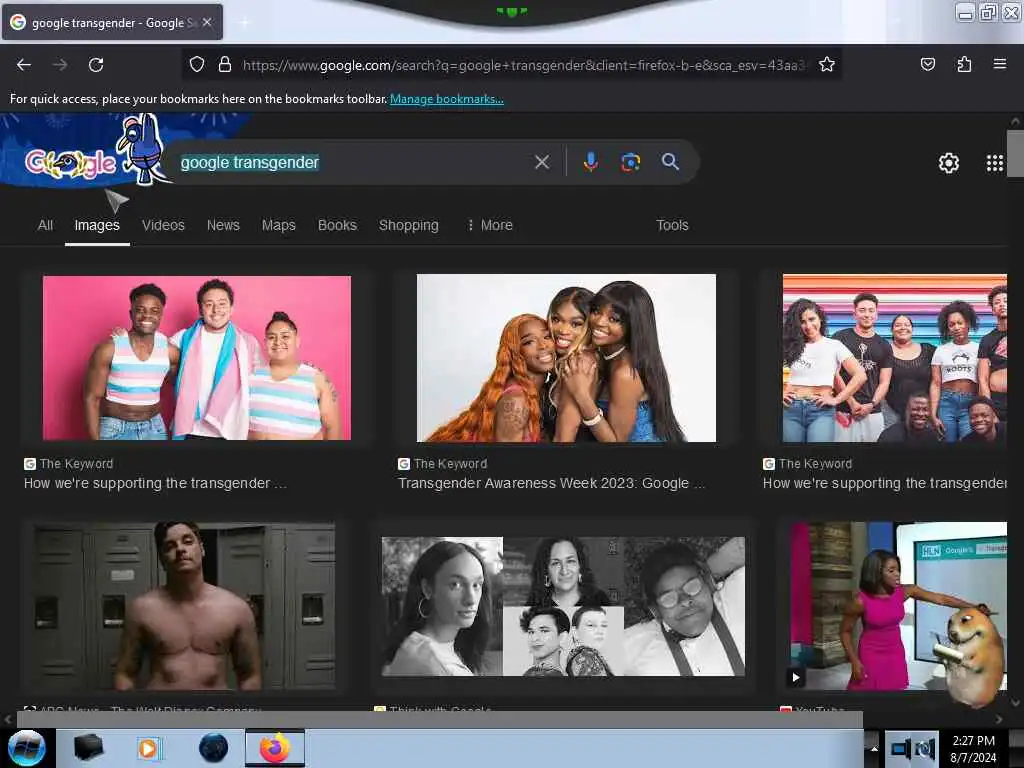This screenshot has width=1024, height=768.
Task: Click 'The Keyword' source under first image
Action: [76, 464]
